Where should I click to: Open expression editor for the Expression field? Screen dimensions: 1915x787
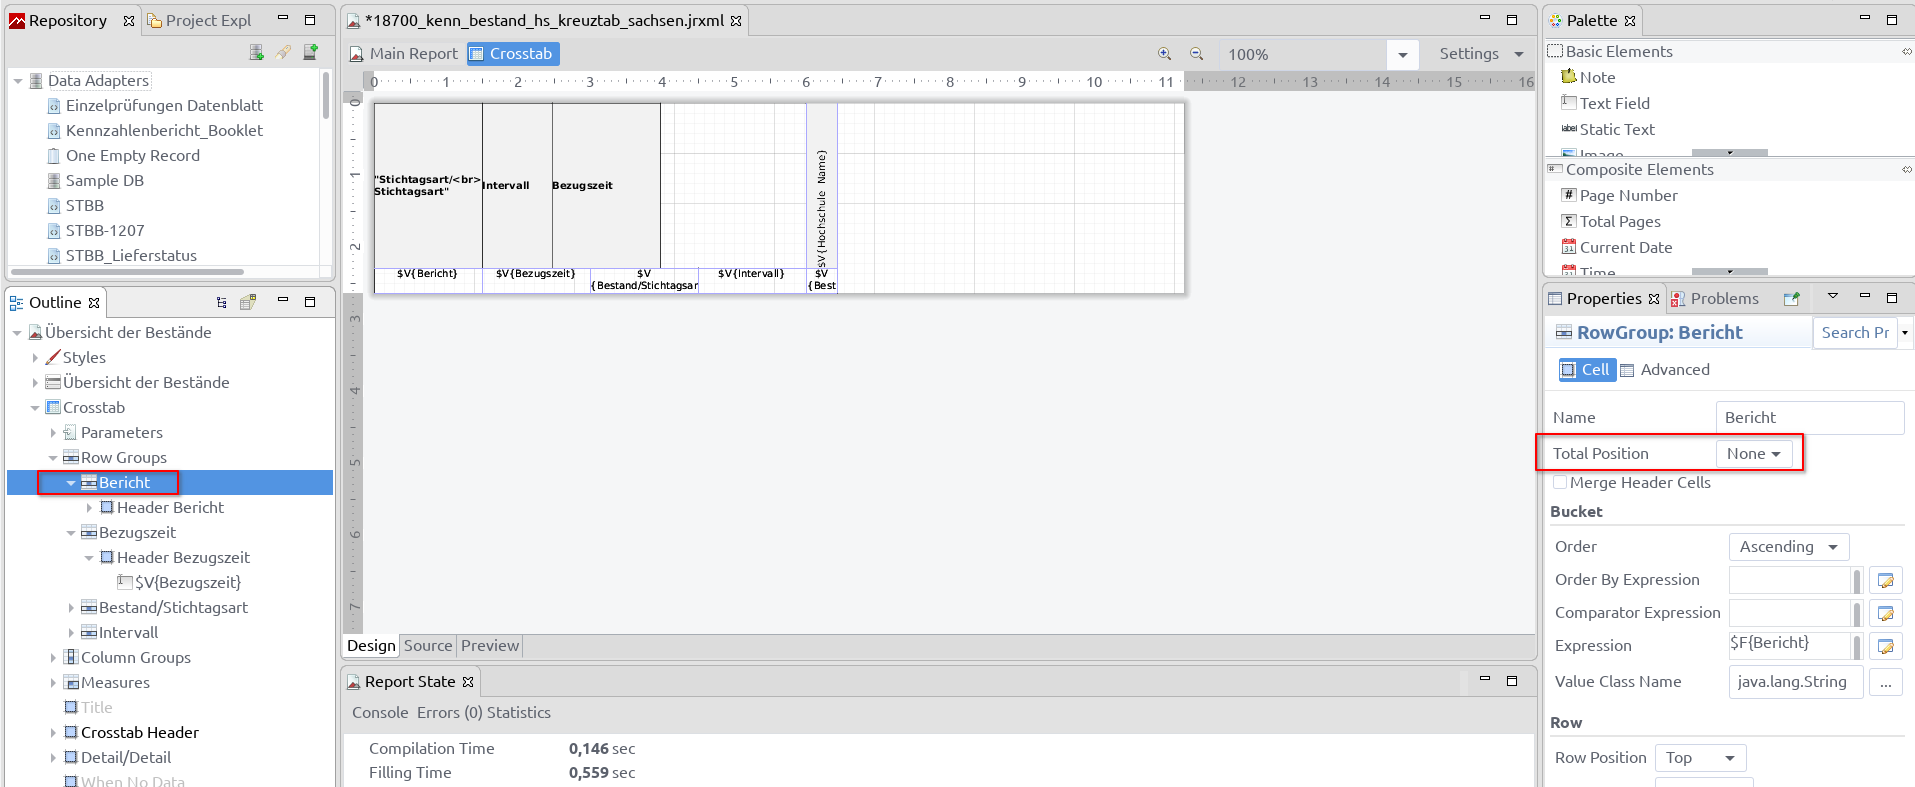coord(1885,646)
